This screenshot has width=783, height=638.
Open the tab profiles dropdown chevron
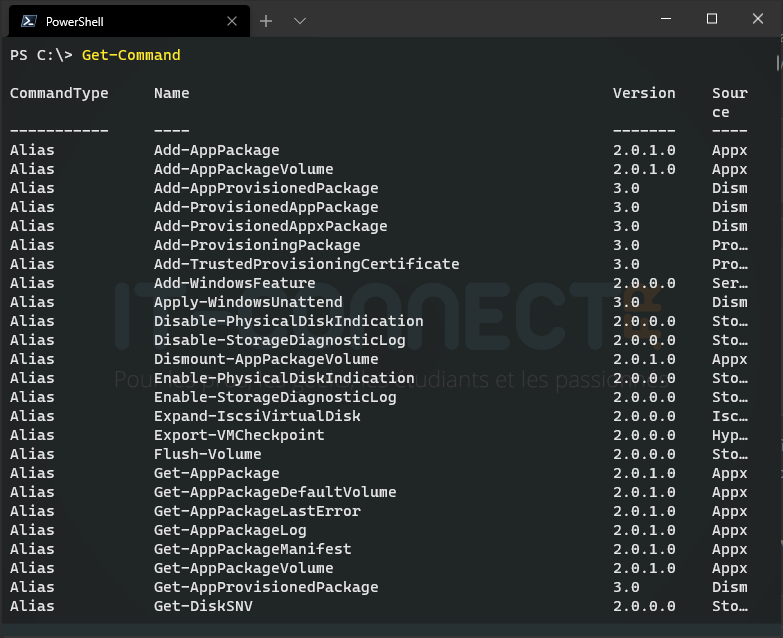(x=300, y=21)
